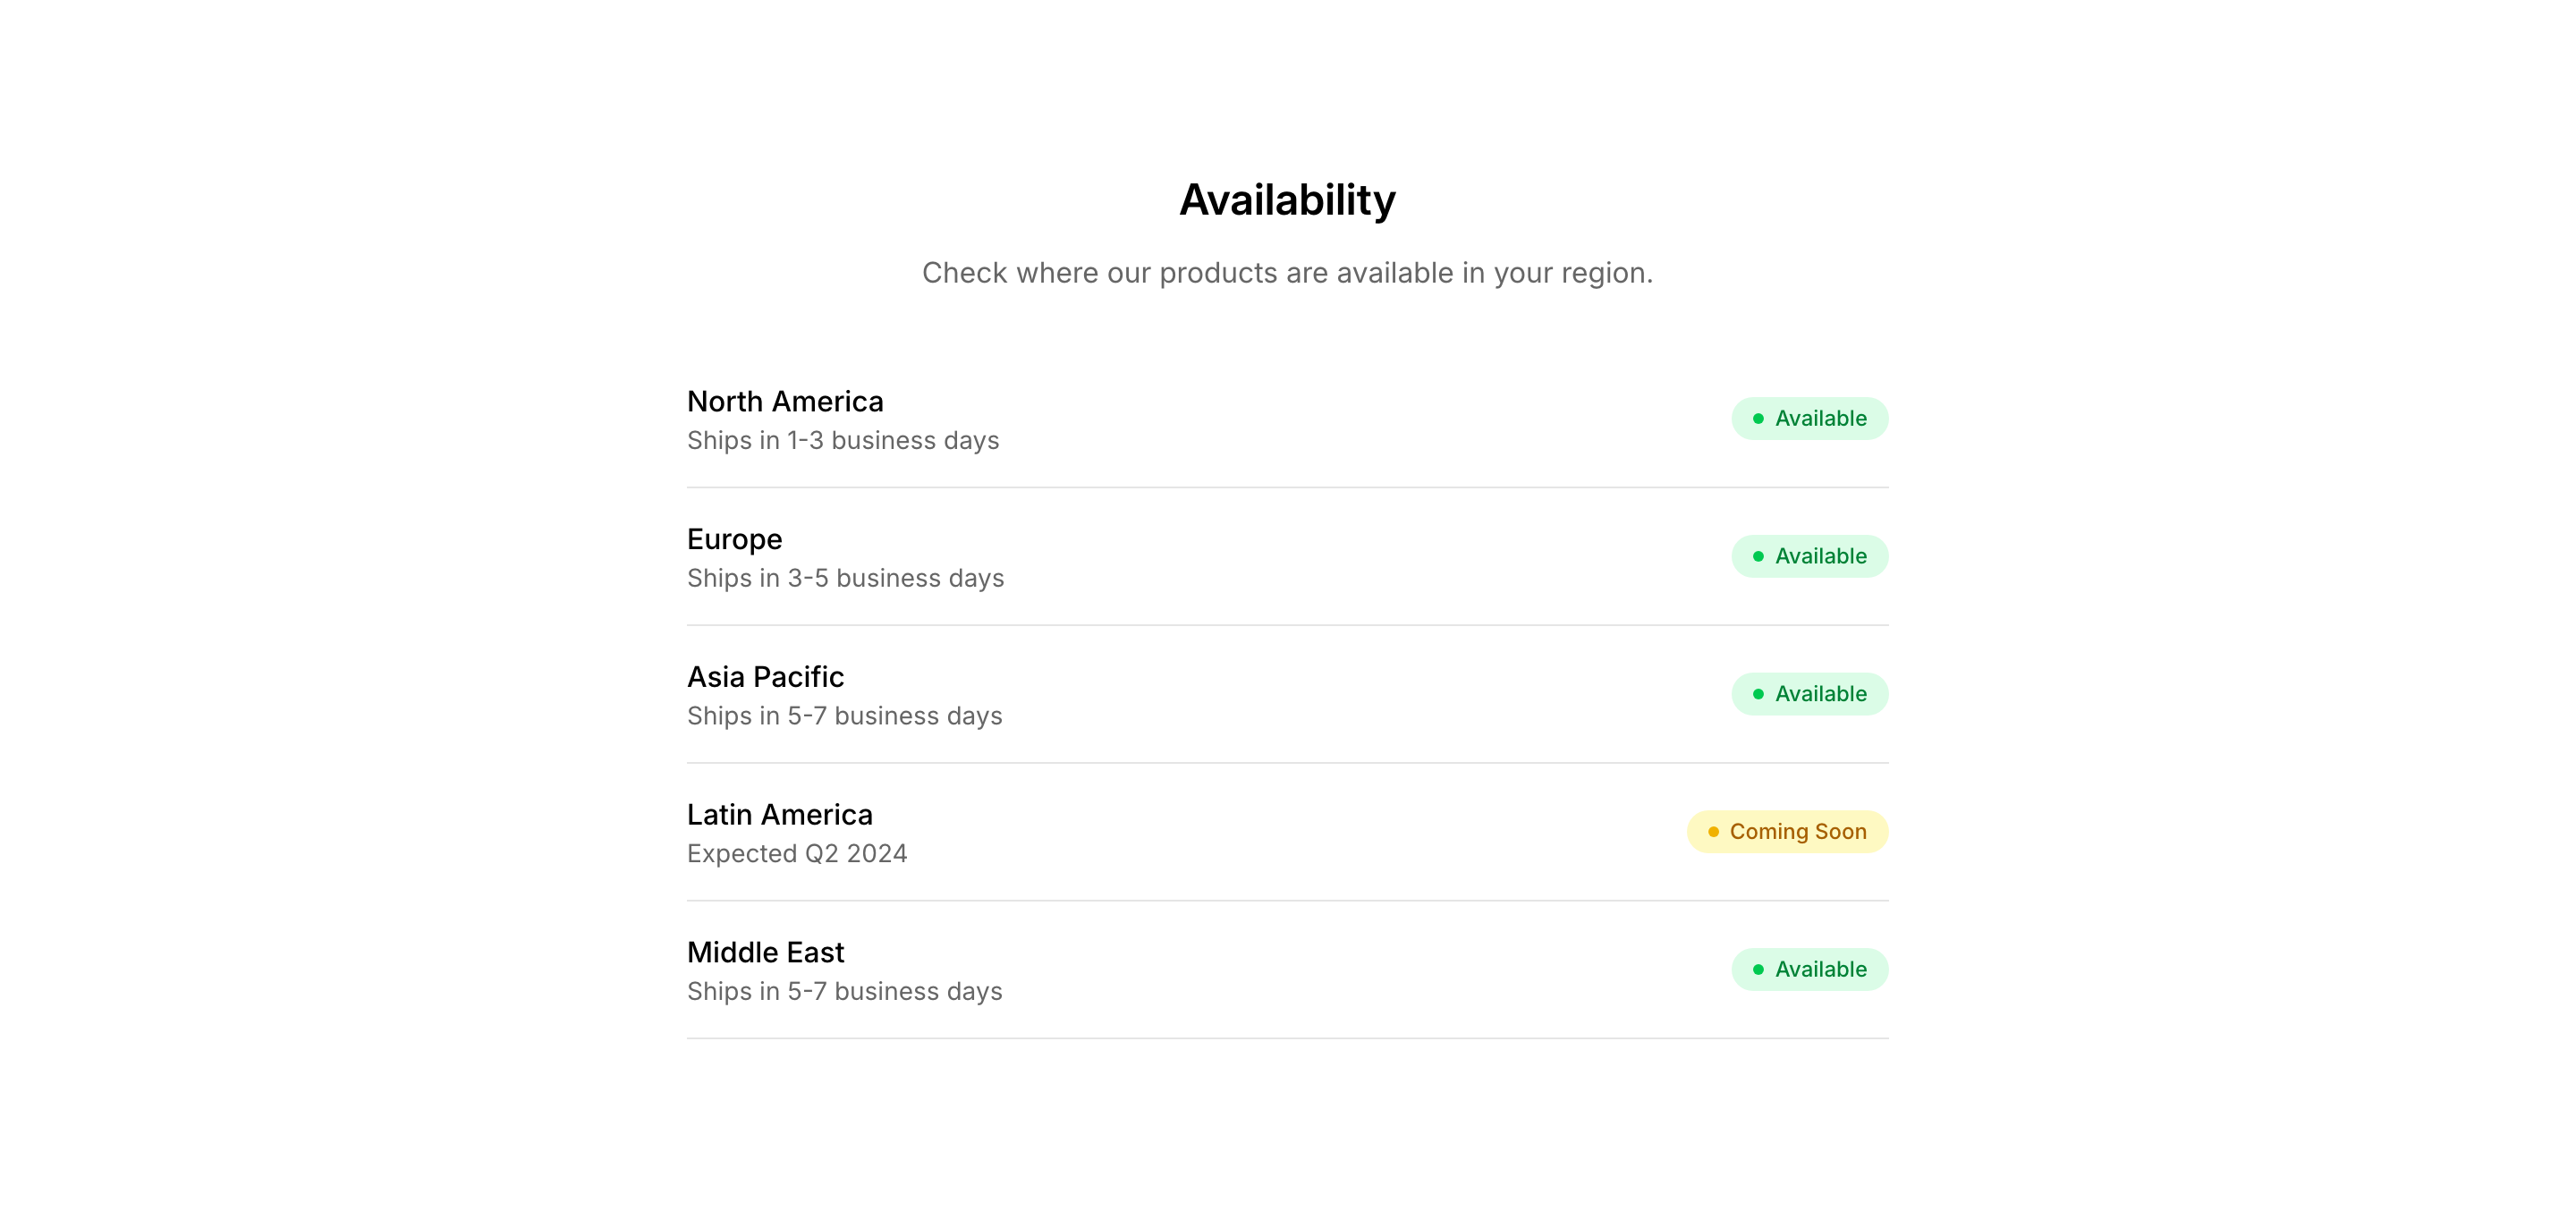Select the Latin America region name

[x=779, y=815]
